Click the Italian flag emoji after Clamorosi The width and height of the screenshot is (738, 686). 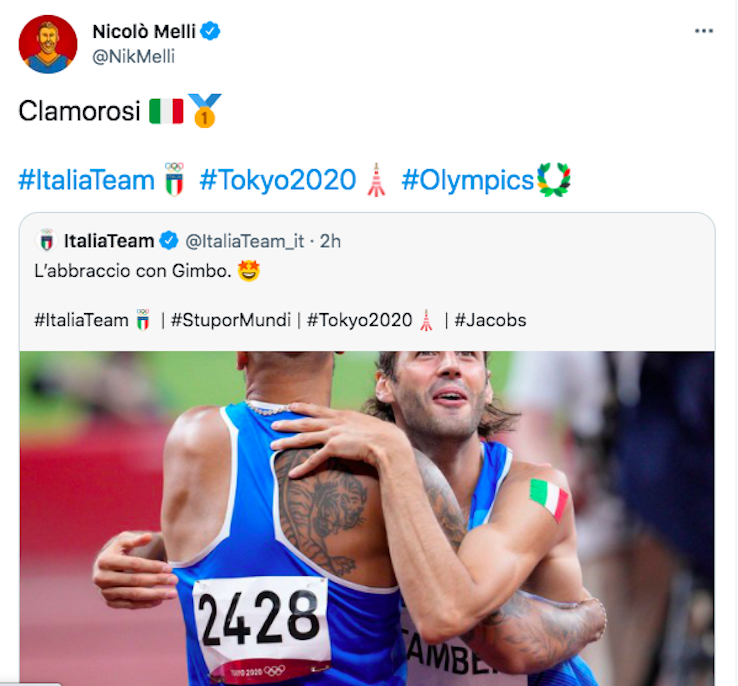click(166, 110)
